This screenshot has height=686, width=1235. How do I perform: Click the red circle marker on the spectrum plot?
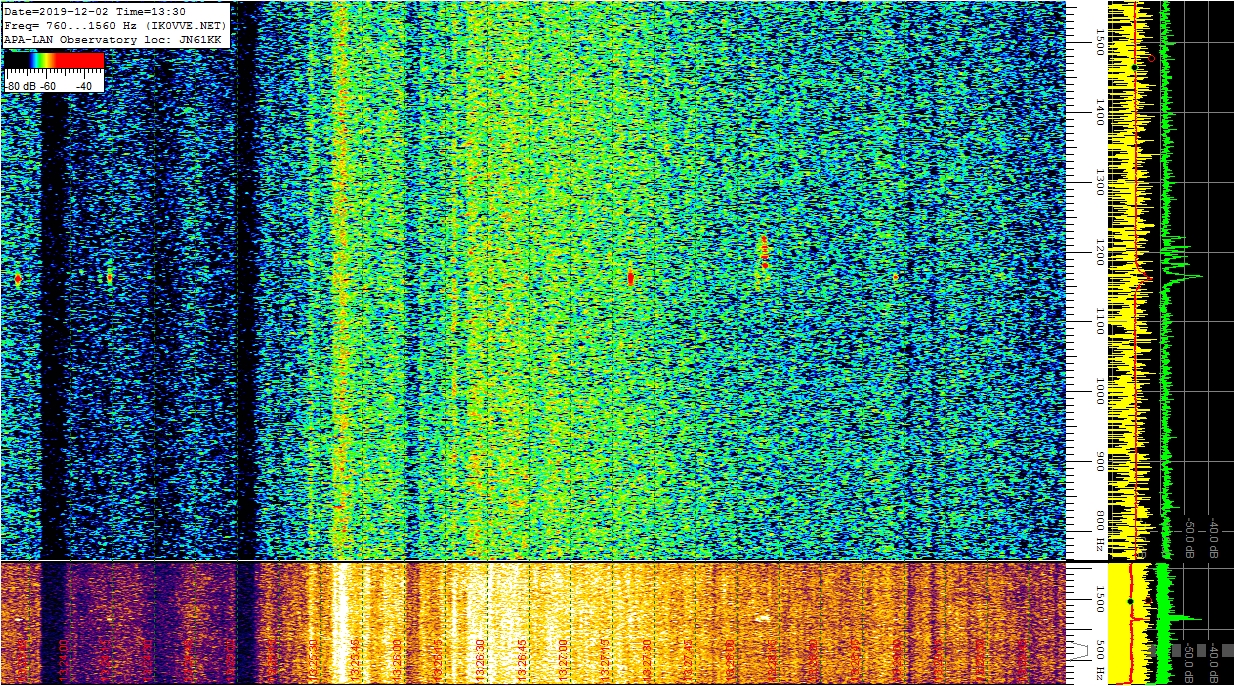pos(1151,58)
